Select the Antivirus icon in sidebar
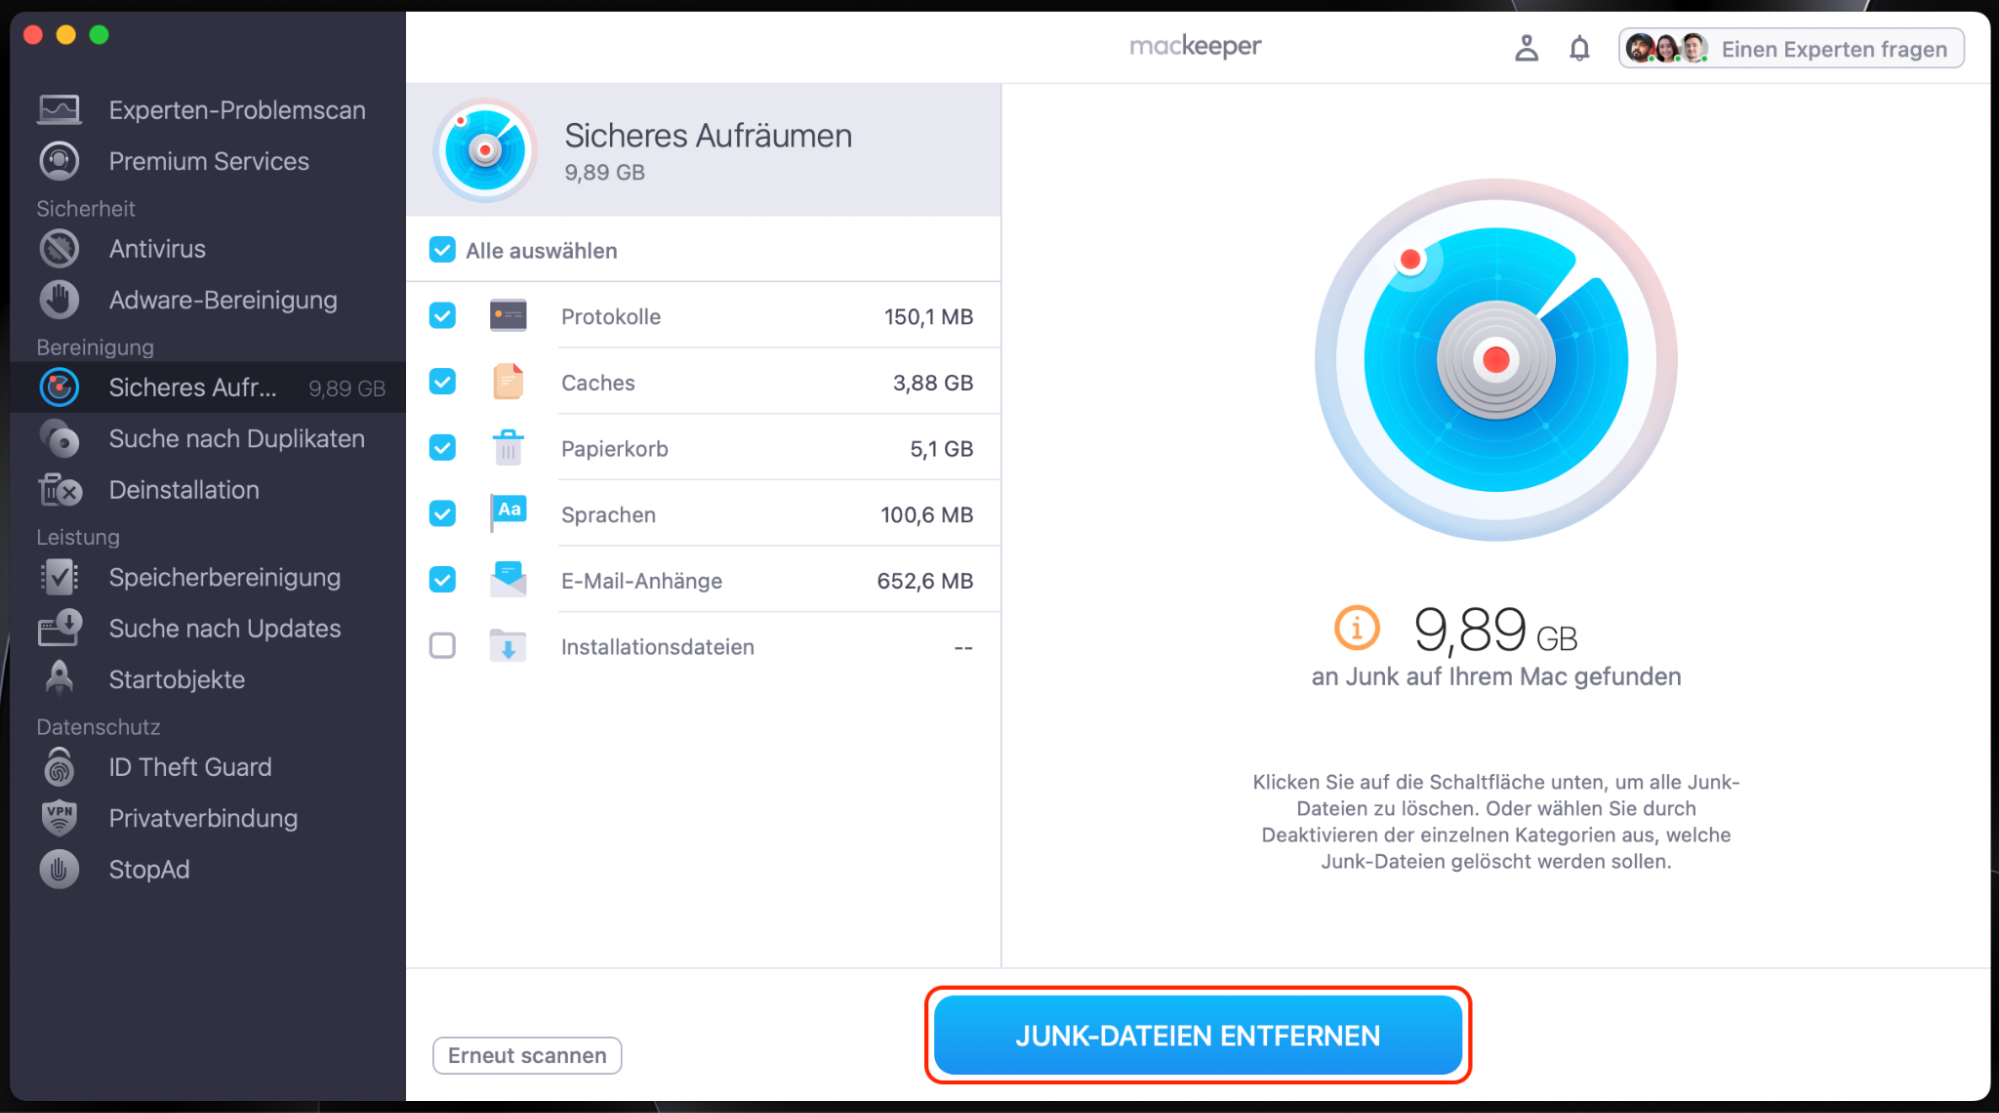 coord(59,249)
